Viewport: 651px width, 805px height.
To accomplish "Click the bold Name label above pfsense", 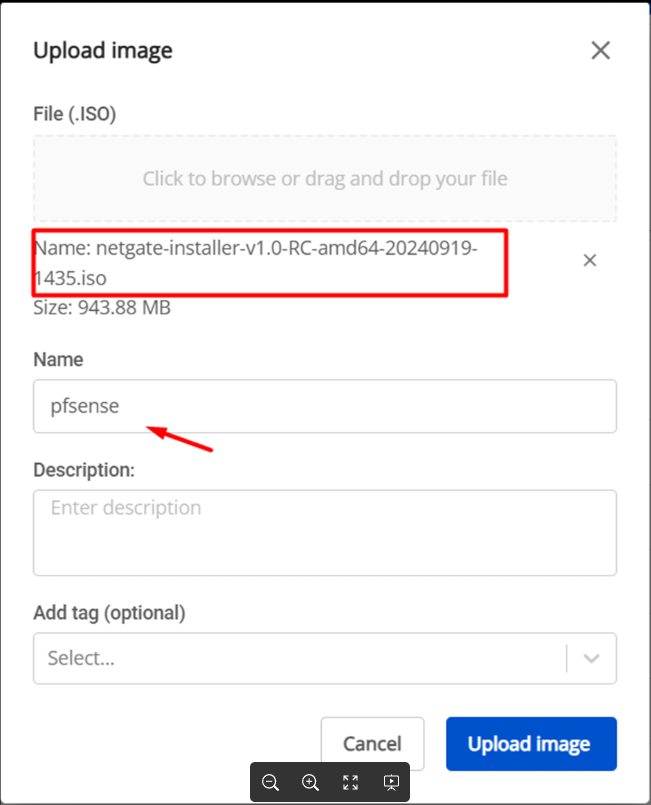I will [x=58, y=359].
